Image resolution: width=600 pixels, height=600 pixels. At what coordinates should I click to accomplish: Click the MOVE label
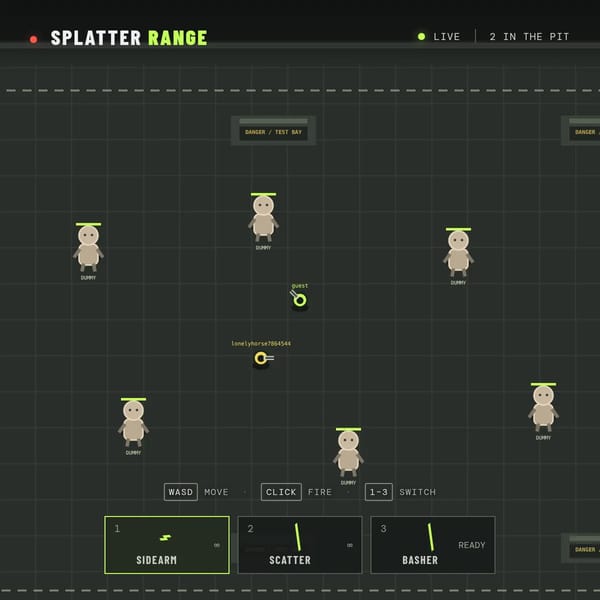tap(216, 492)
